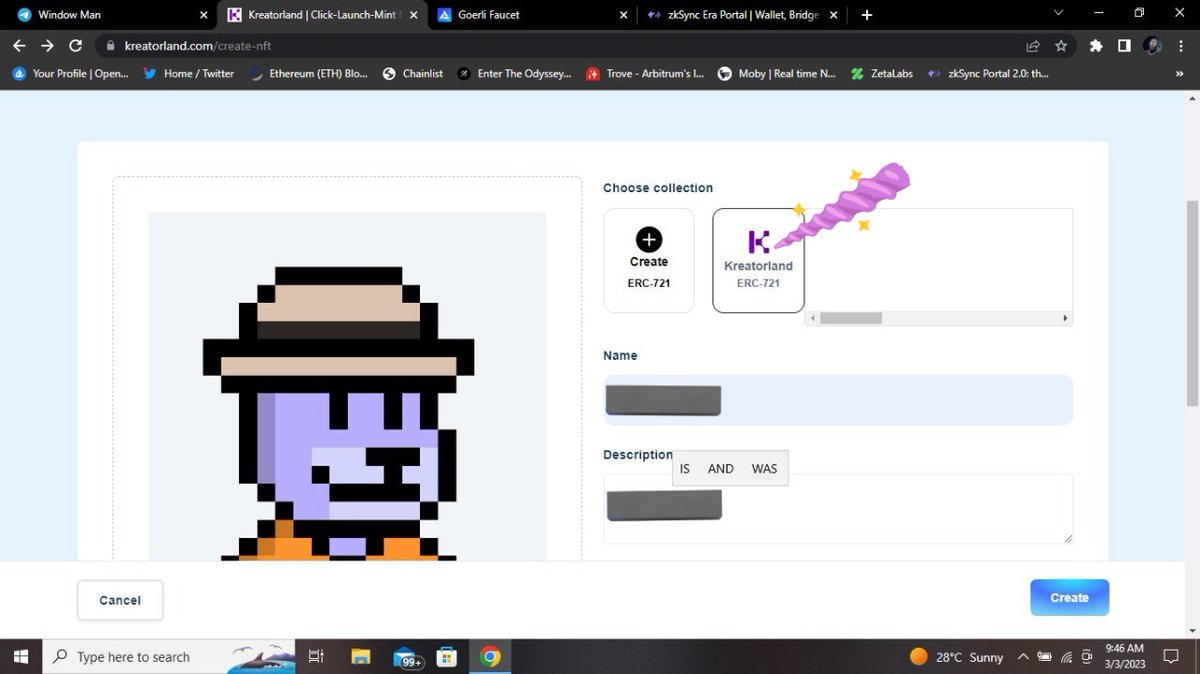Click the browser forward arrow
Screen dimensions: 1200x674
(x=47, y=46)
